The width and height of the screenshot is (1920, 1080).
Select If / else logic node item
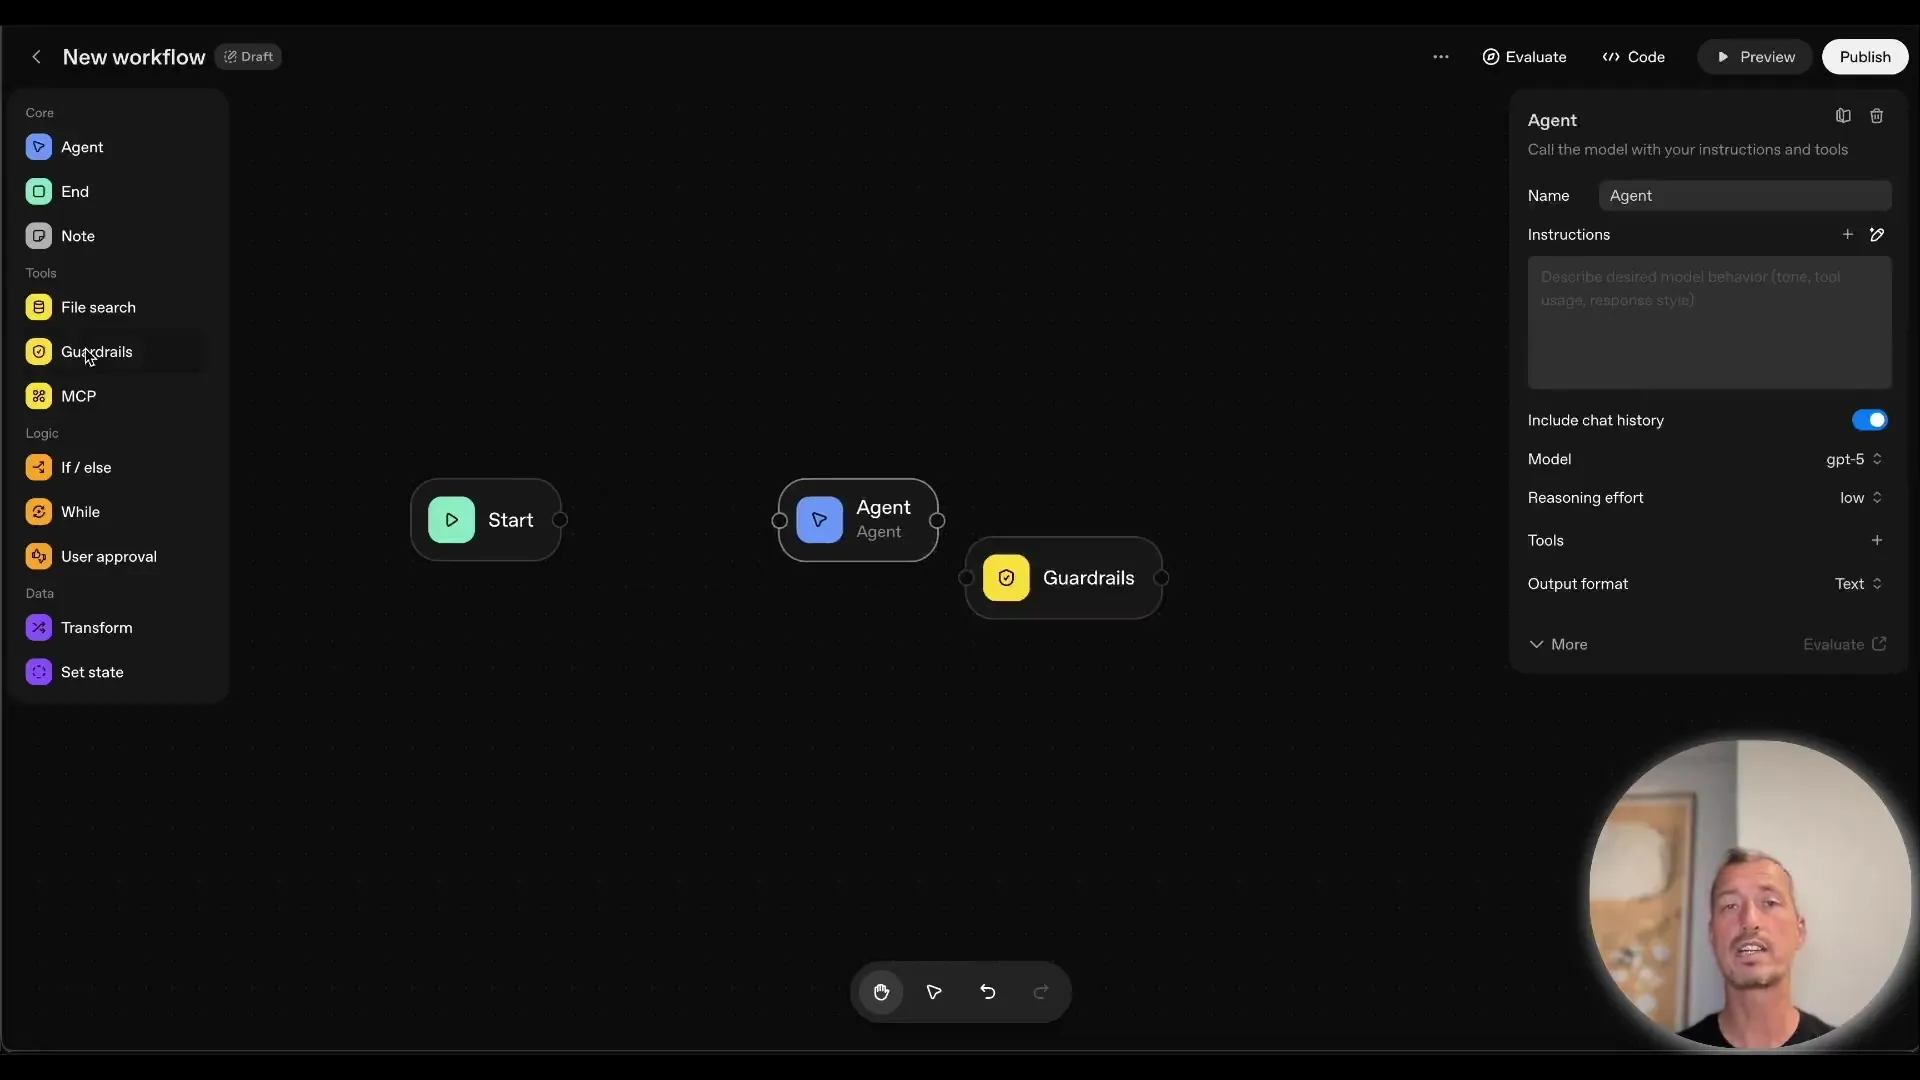[86, 468]
